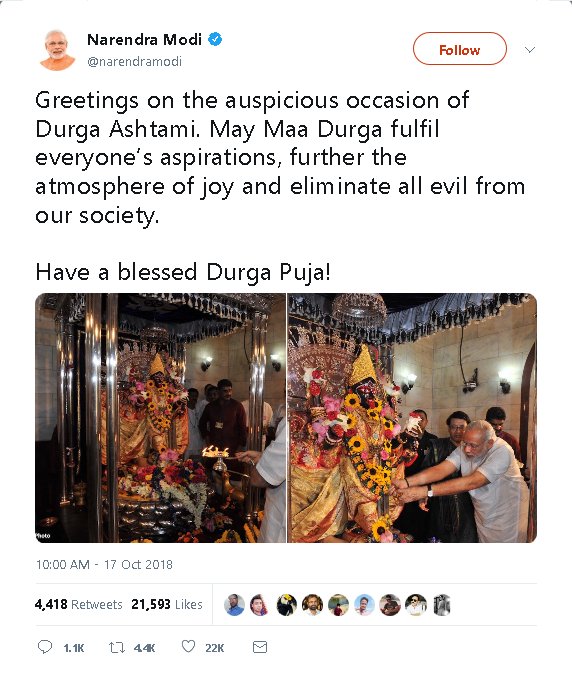
Task: Click the third liker's avatar with bird
Action: 287,605
